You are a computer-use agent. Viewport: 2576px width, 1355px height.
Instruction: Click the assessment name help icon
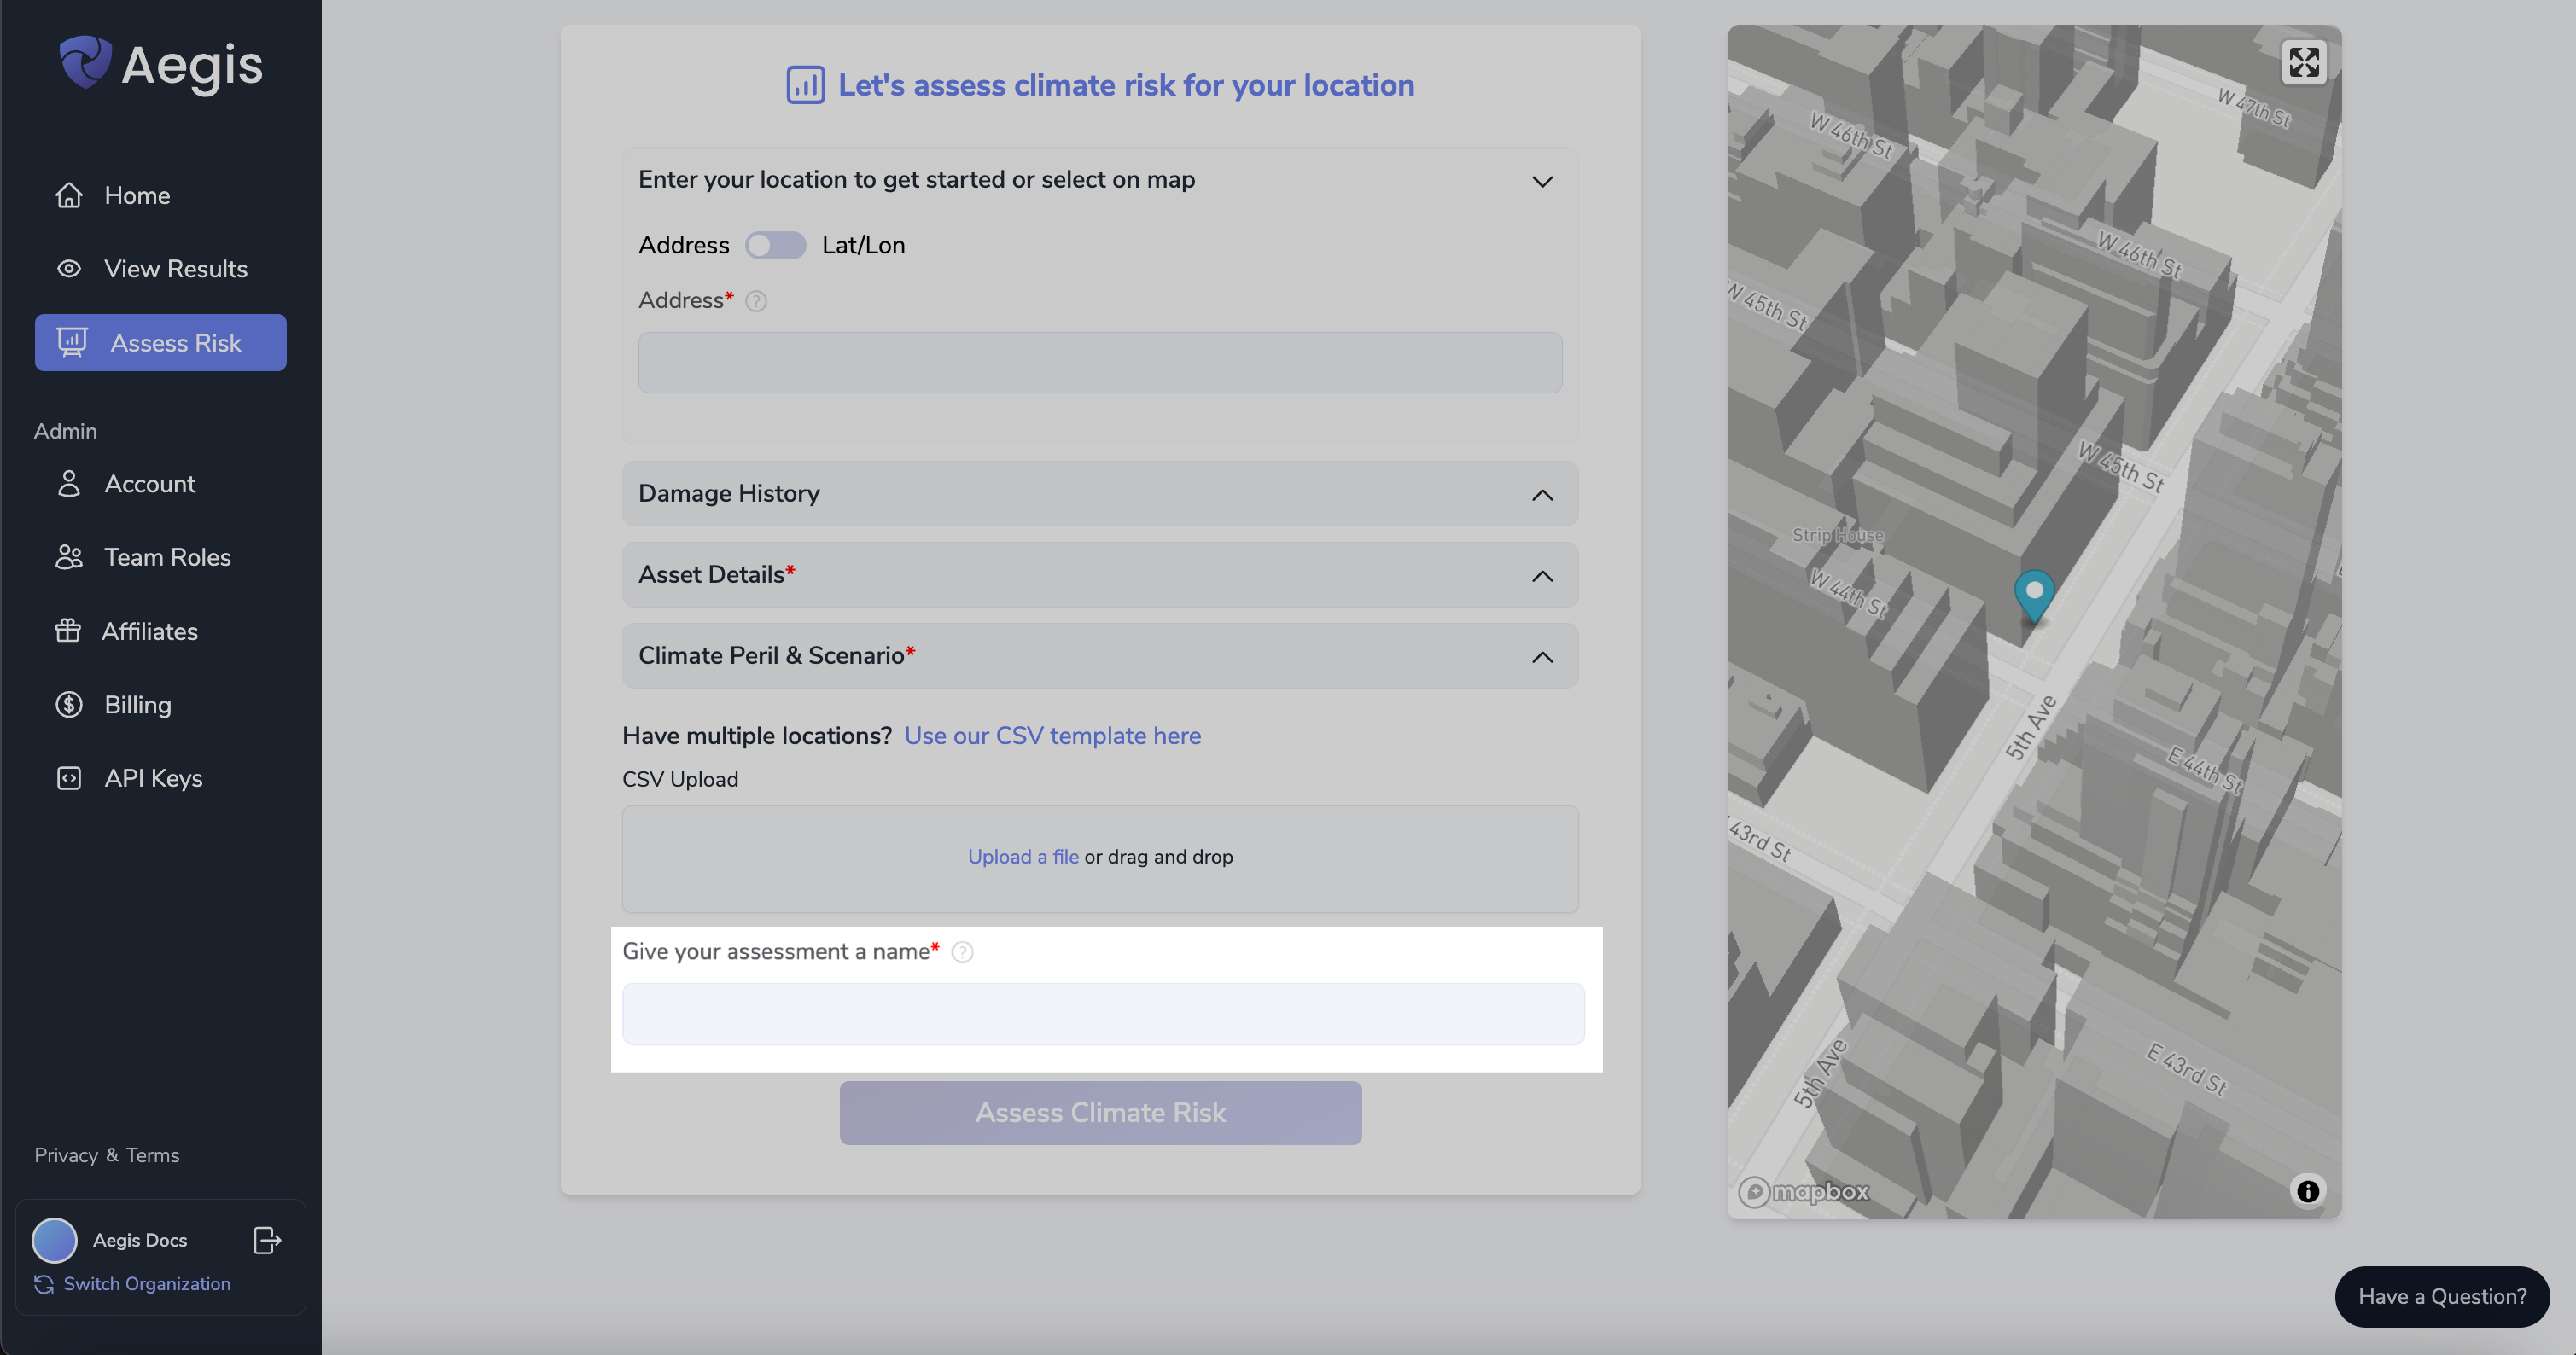pyautogui.click(x=962, y=952)
